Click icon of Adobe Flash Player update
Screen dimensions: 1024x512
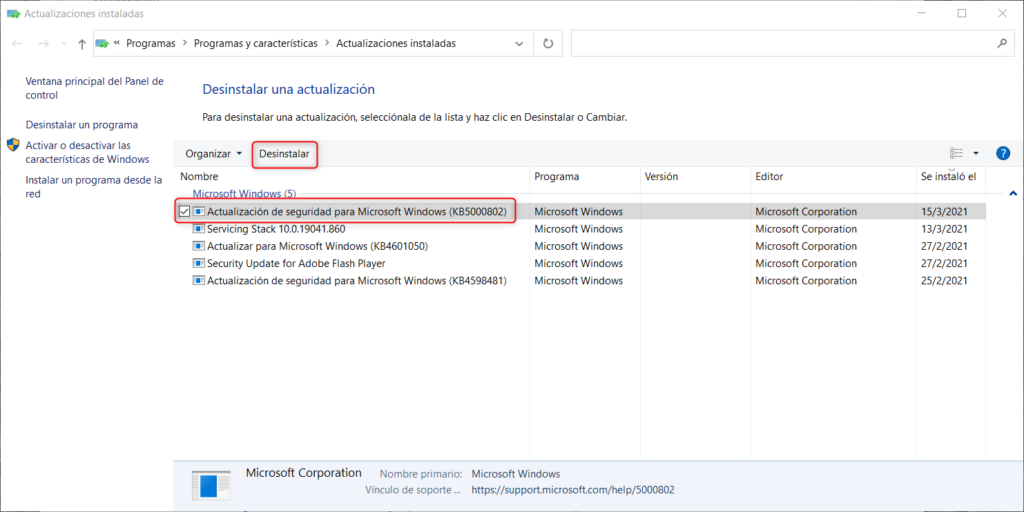point(199,264)
